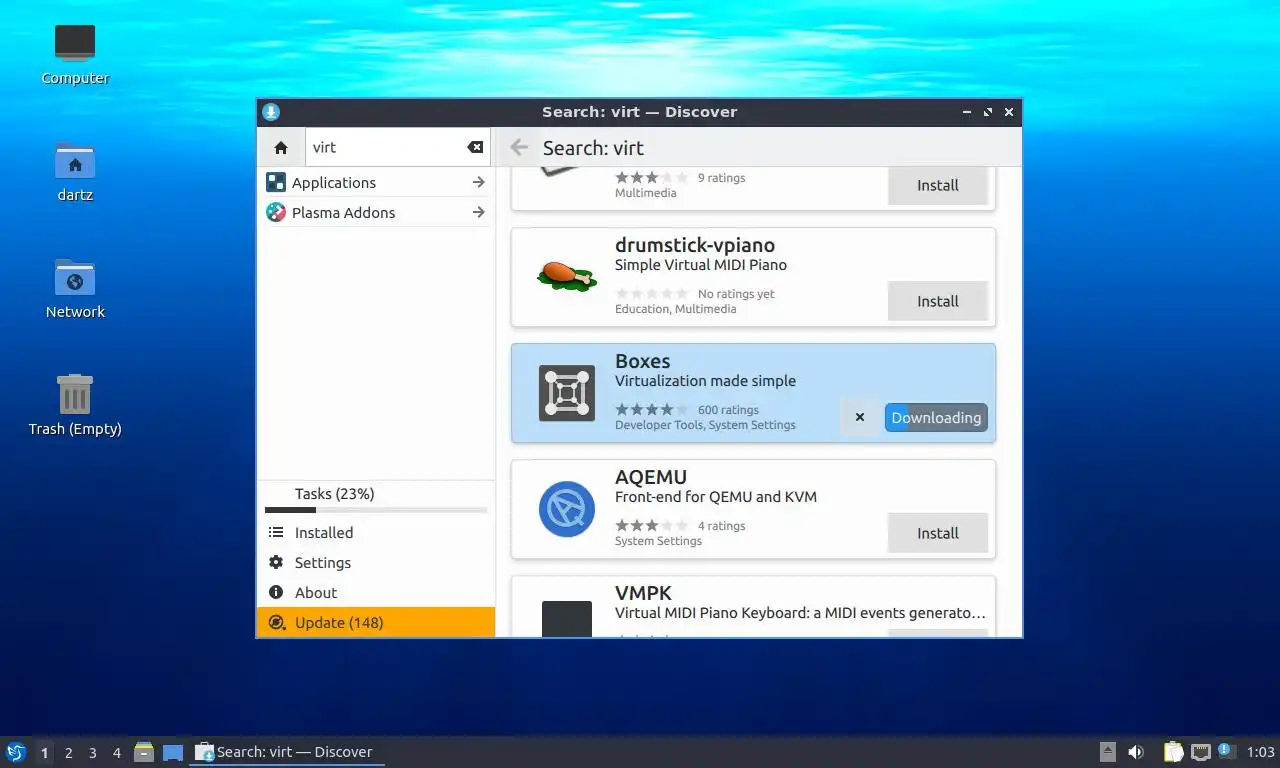Open the Applications category
The image size is (1280, 768).
coord(376,182)
